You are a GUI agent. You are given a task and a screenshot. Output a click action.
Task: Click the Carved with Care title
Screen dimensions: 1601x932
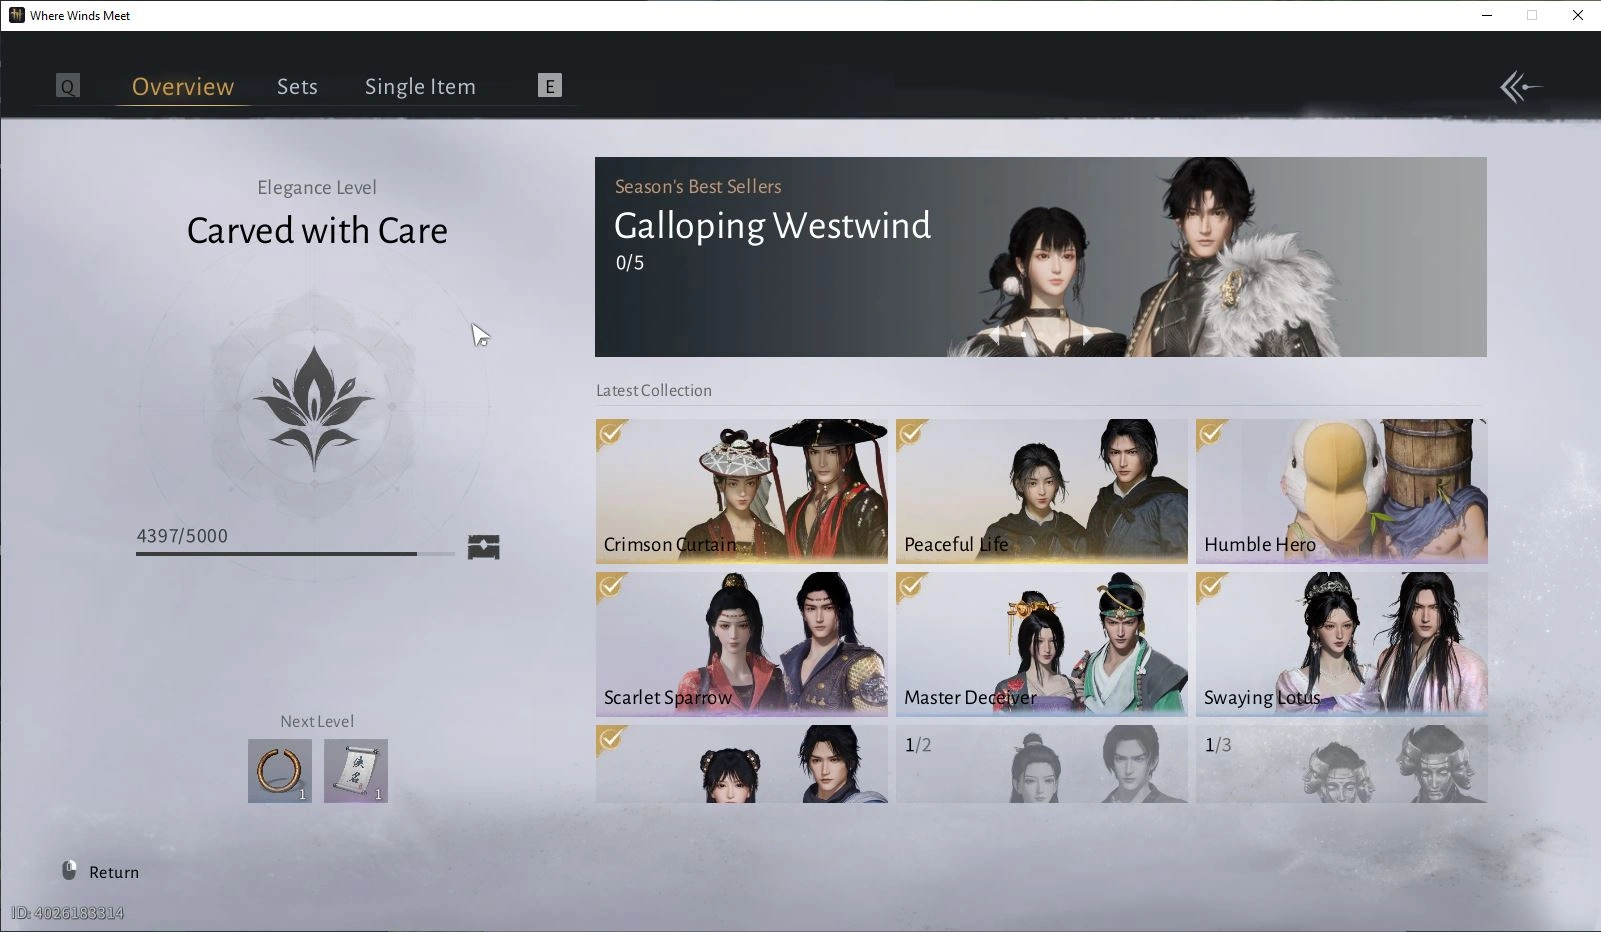pos(317,231)
